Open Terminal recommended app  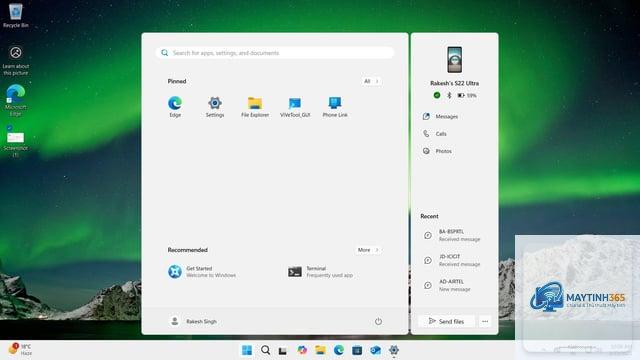[x=320, y=271]
